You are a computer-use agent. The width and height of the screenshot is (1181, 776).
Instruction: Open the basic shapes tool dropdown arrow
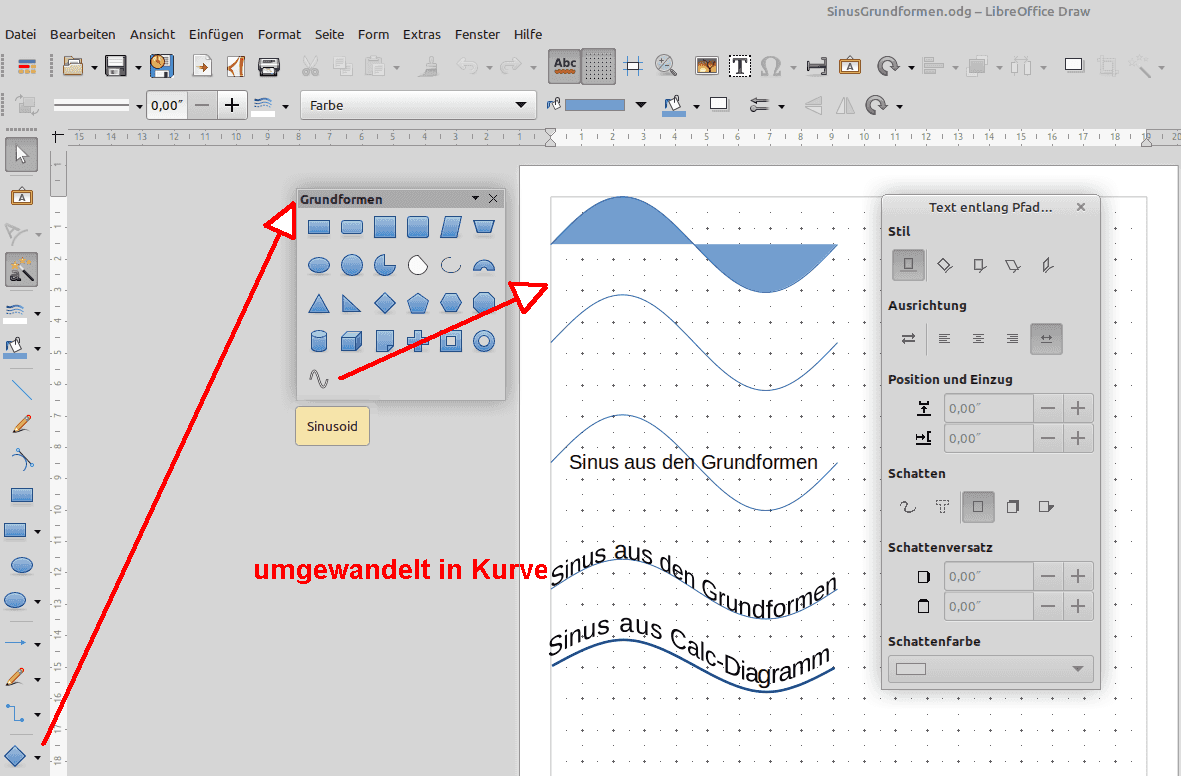[38, 757]
